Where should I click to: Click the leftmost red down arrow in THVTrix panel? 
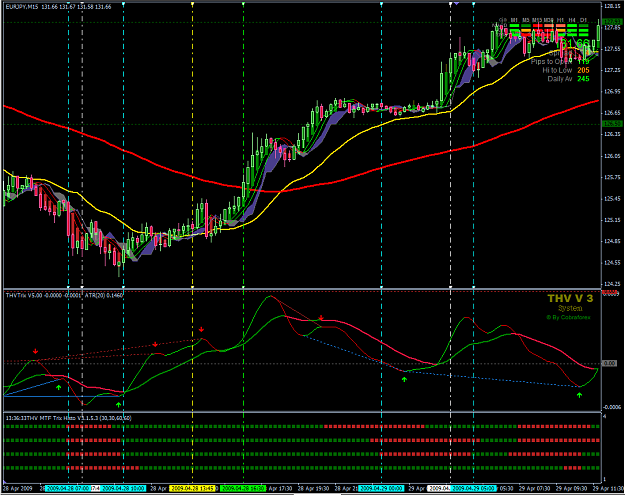click(35, 352)
